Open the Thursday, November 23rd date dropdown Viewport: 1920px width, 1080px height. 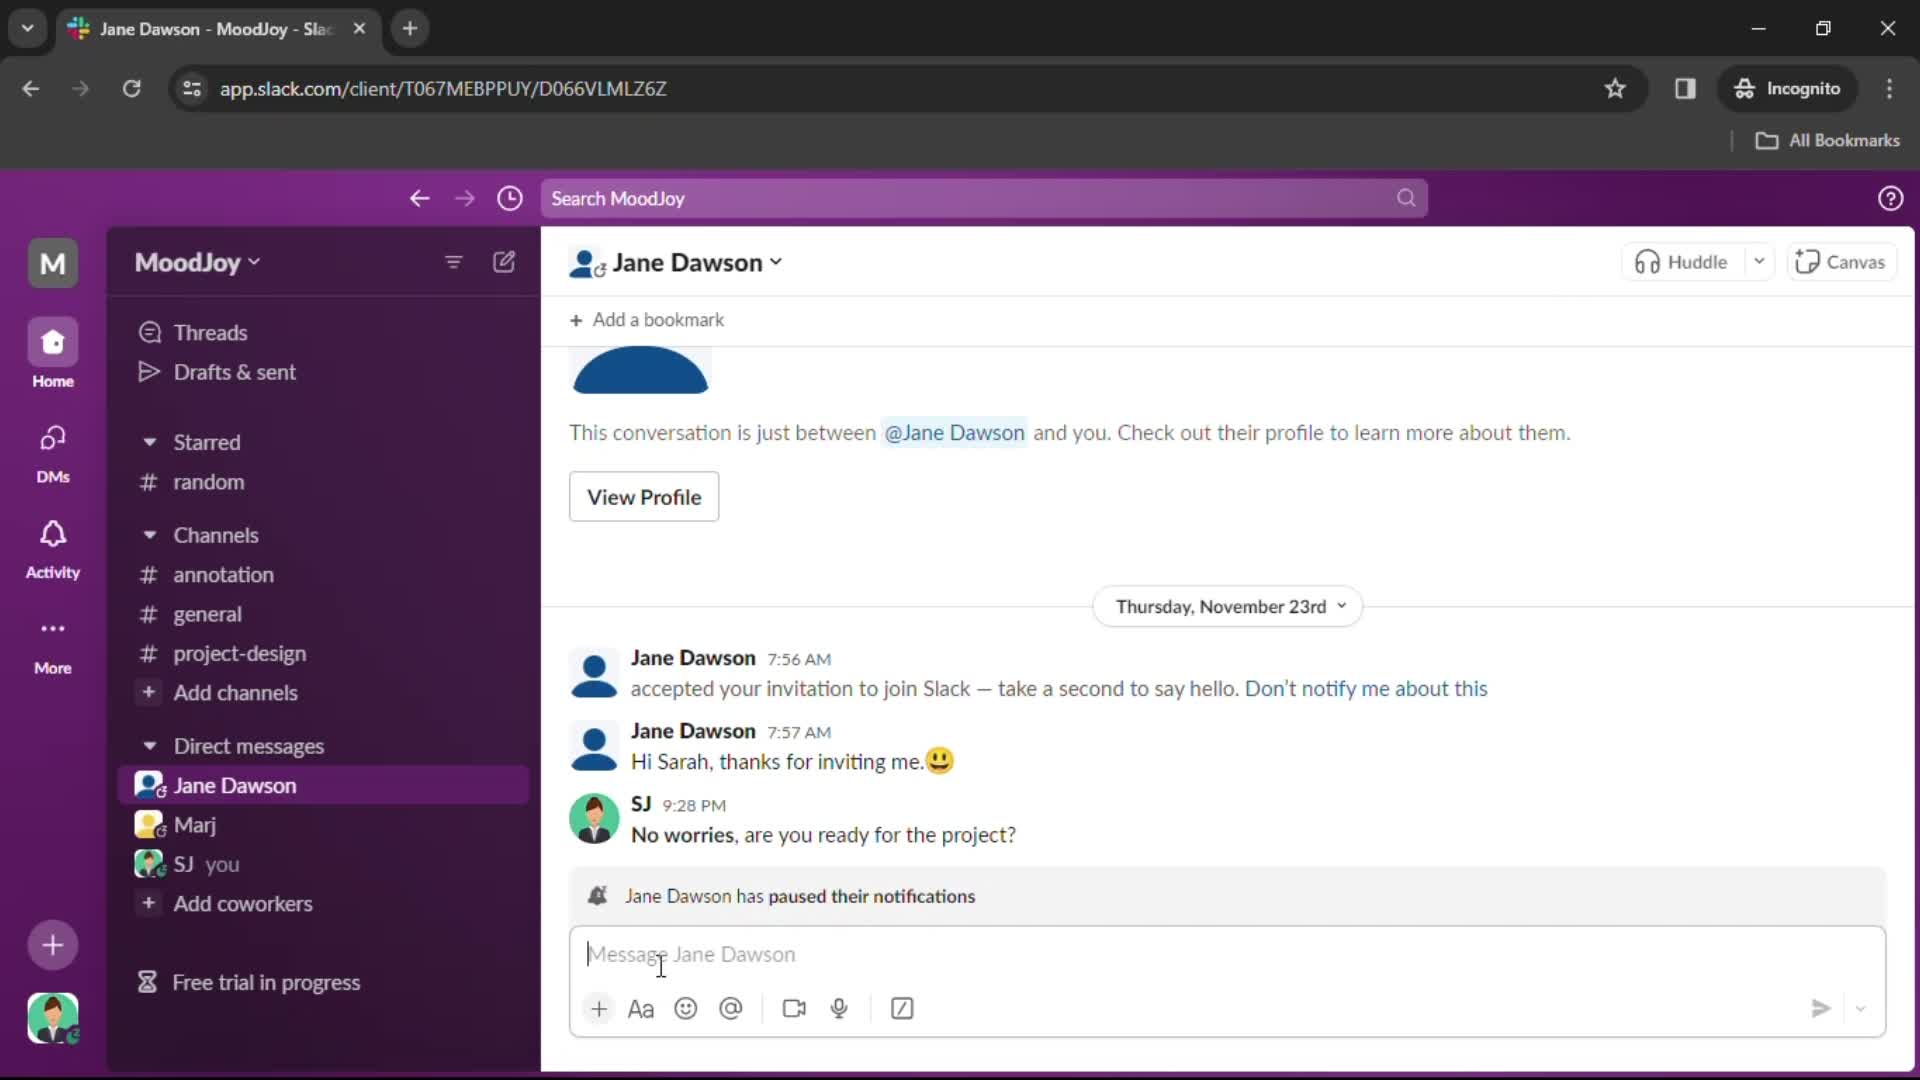pos(1229,607)
